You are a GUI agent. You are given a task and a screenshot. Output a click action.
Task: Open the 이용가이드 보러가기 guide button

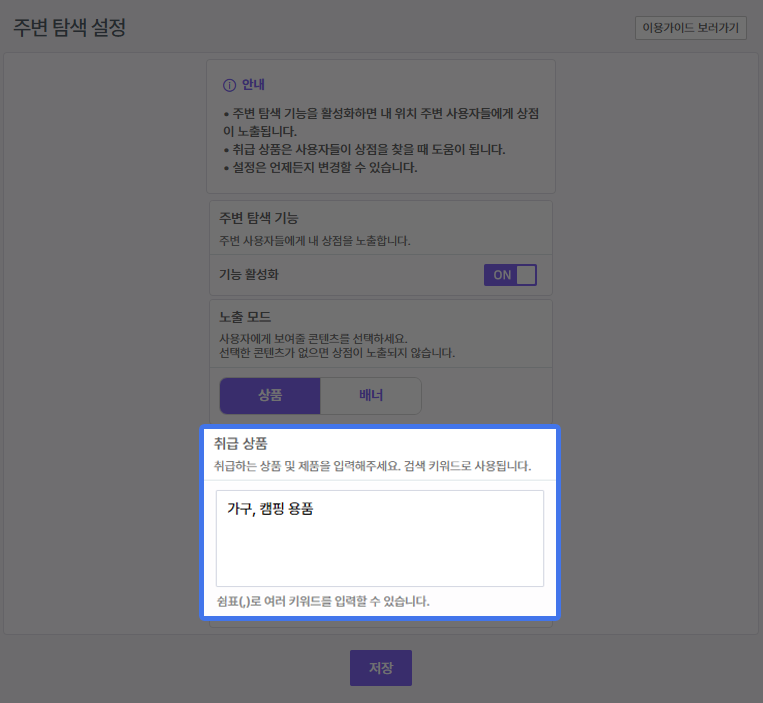point(690,28)
